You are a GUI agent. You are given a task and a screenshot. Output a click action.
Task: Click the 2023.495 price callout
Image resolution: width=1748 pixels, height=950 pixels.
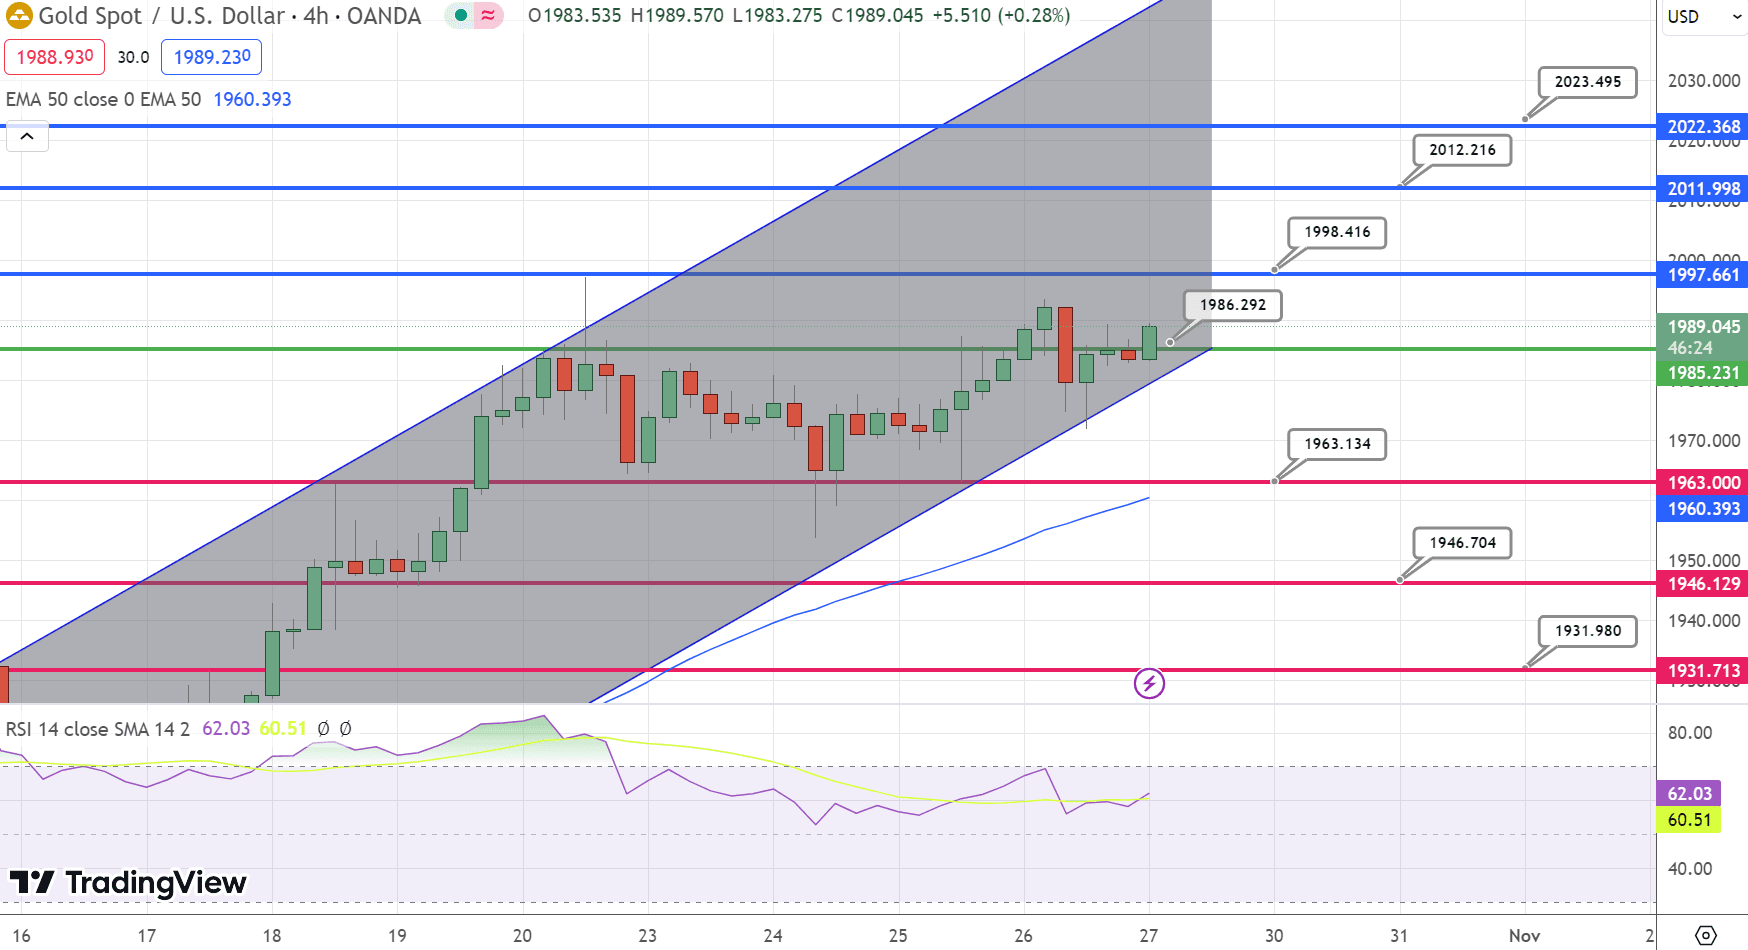coord(1587,82)
